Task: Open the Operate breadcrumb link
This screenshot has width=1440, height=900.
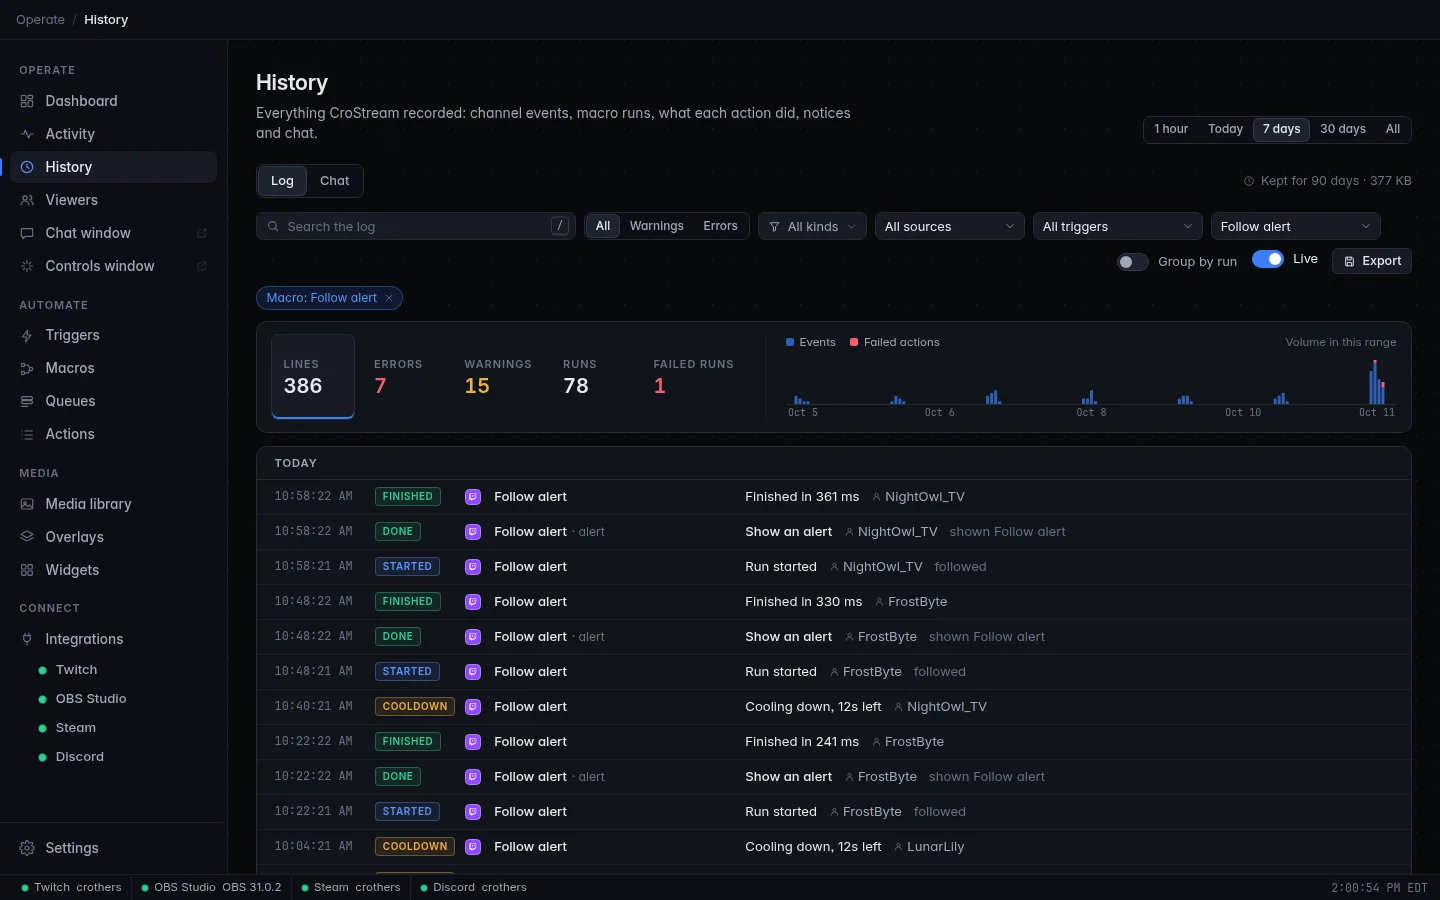Action: point(40,20)
